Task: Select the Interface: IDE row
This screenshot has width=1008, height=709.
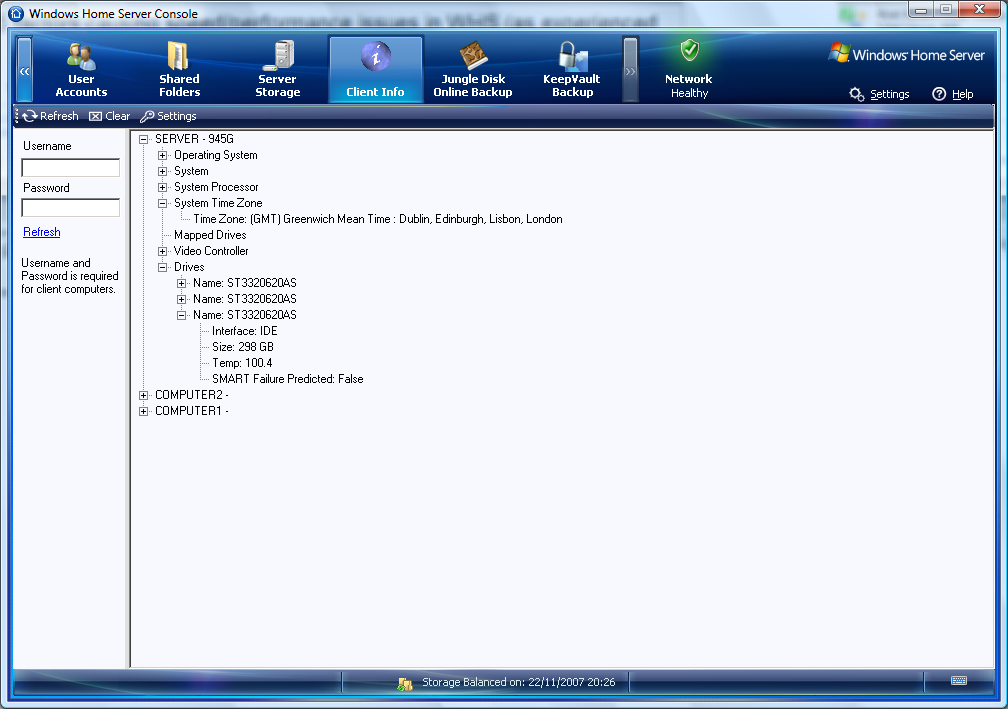Action: click(245, 331)
